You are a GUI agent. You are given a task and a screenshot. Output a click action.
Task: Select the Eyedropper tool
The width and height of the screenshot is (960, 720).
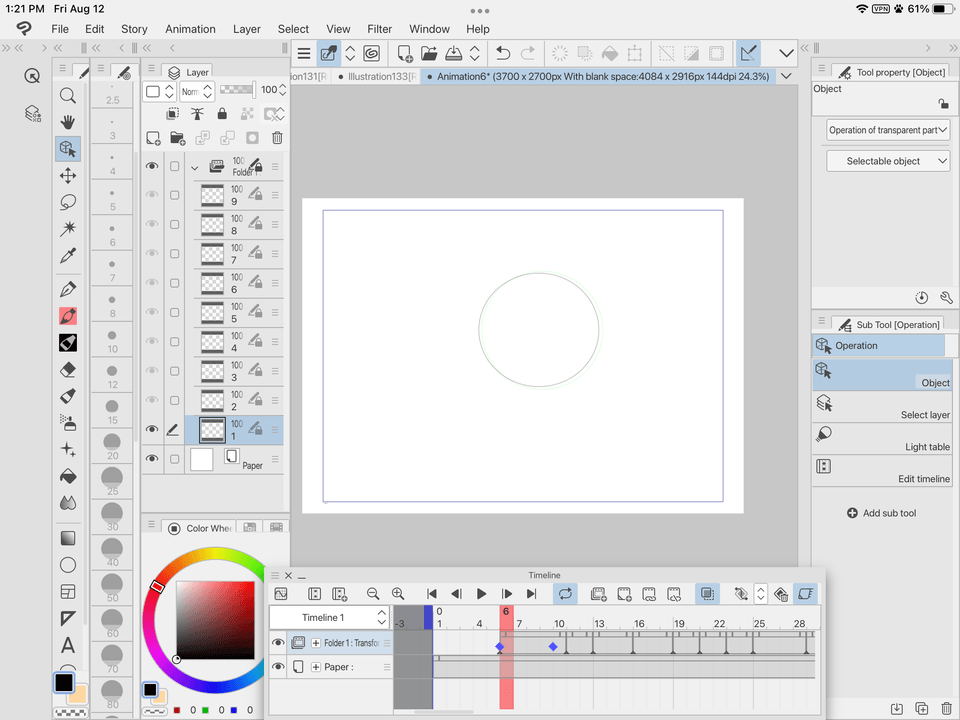(68, 256)
